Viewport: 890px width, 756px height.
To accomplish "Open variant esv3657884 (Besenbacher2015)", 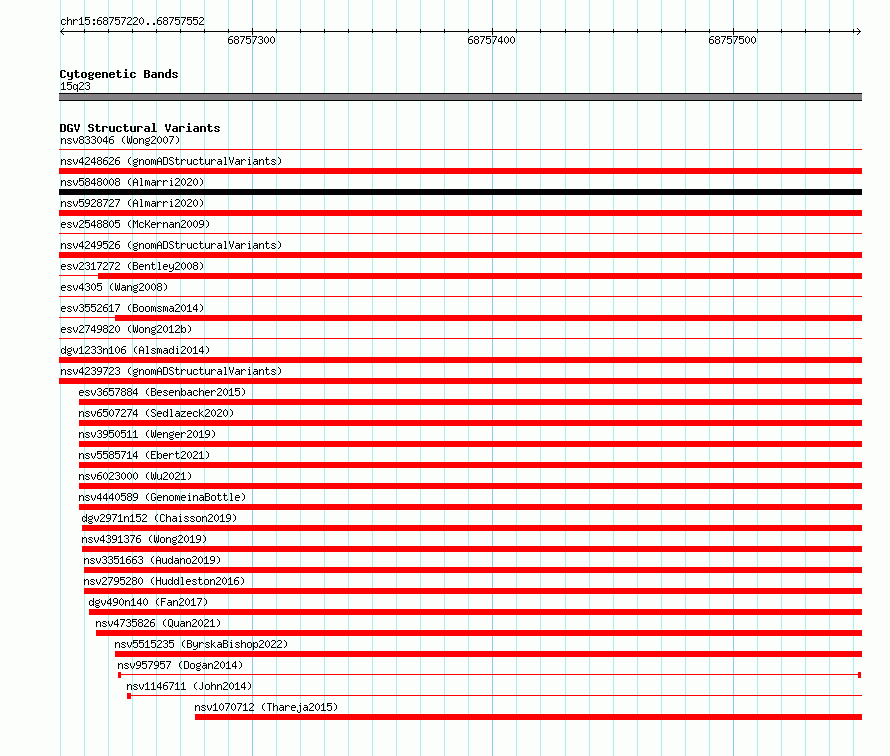I will (x=162, y=392).
